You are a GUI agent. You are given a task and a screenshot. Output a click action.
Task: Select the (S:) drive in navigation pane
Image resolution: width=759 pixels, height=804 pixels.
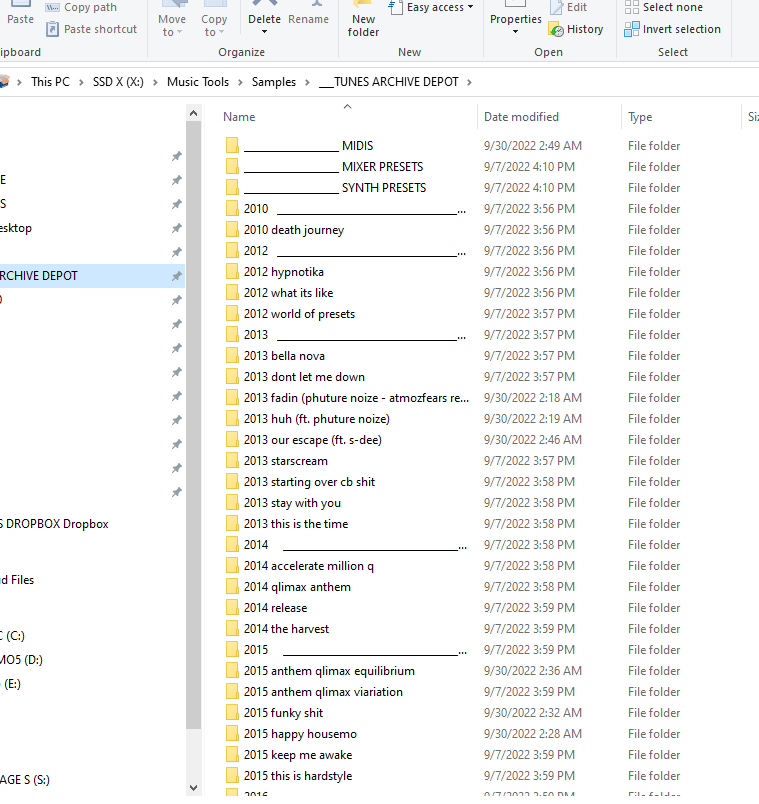click(x=25, y=780)
